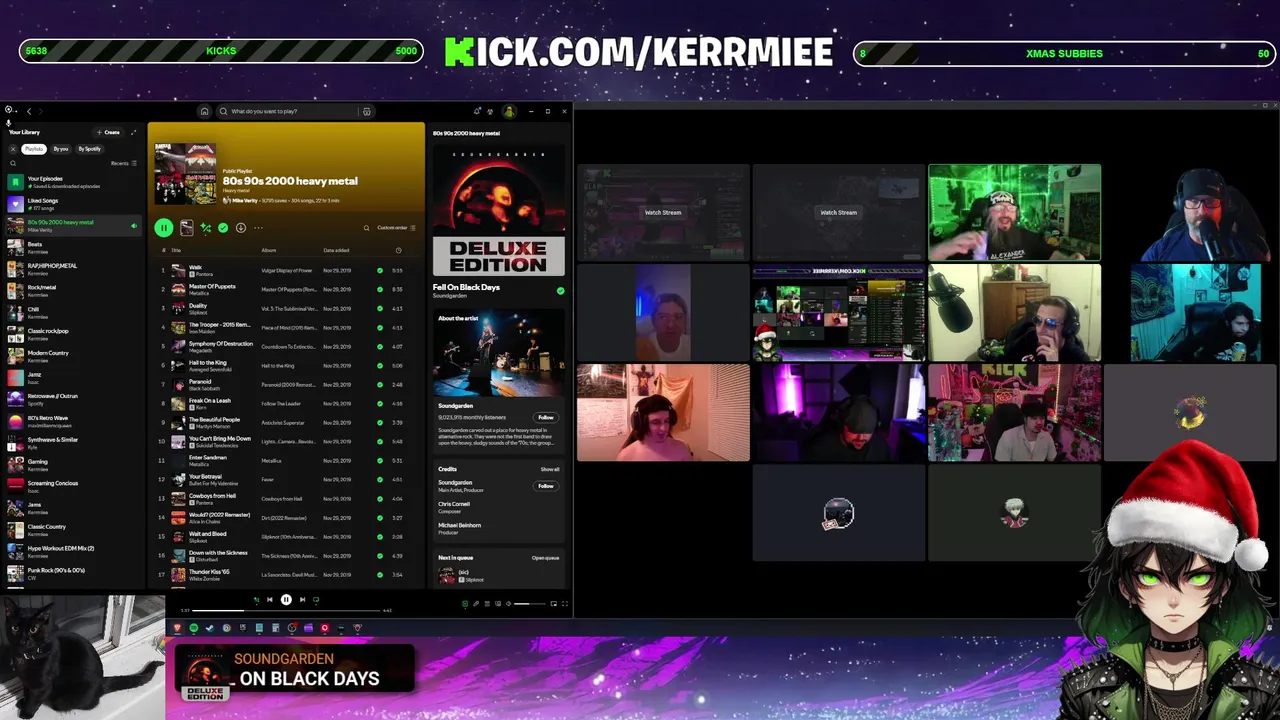
Task: Follow Soundgarden under Credits section
Action: pos(546,486)
